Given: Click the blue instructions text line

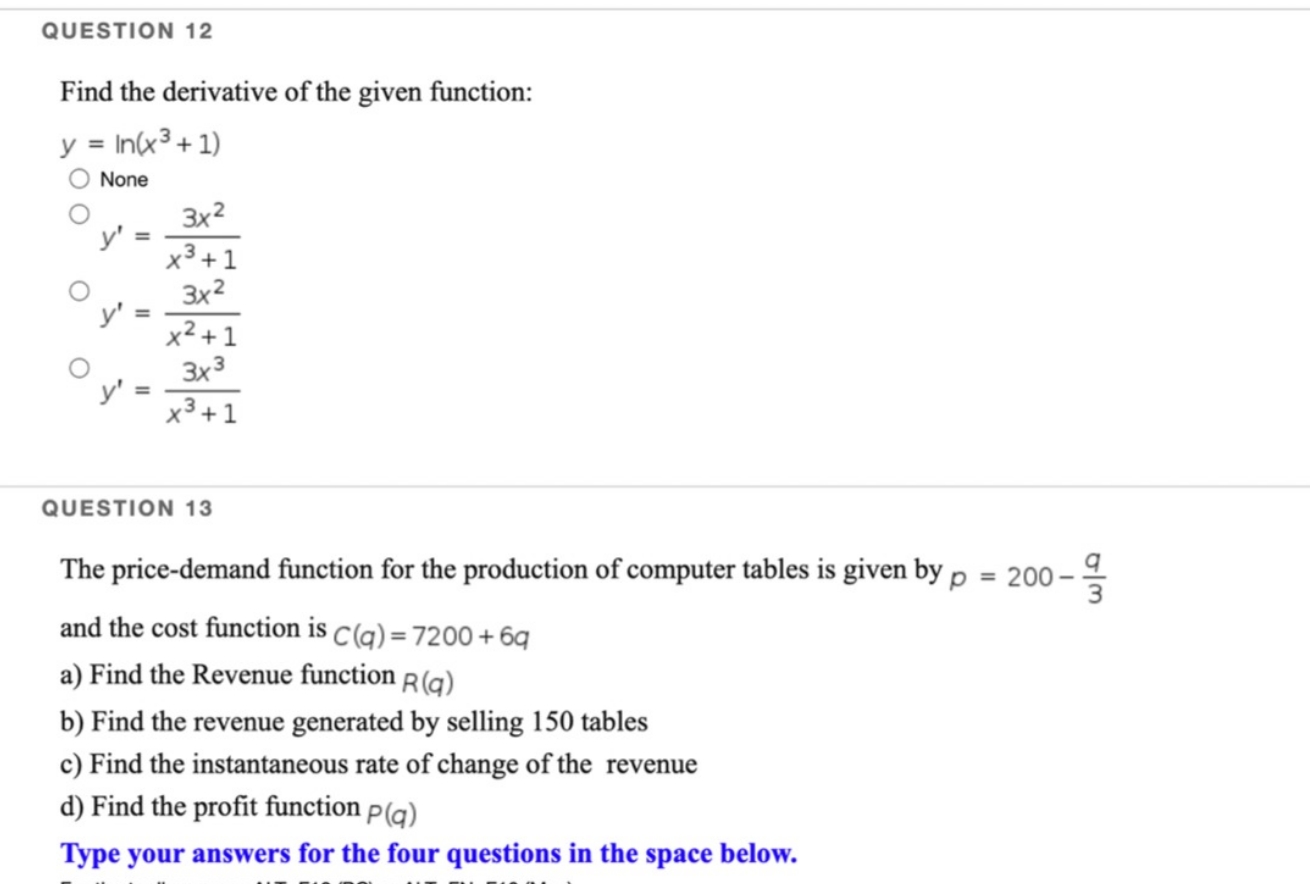Looking at the screenshot, I should [x=428, y=853].
